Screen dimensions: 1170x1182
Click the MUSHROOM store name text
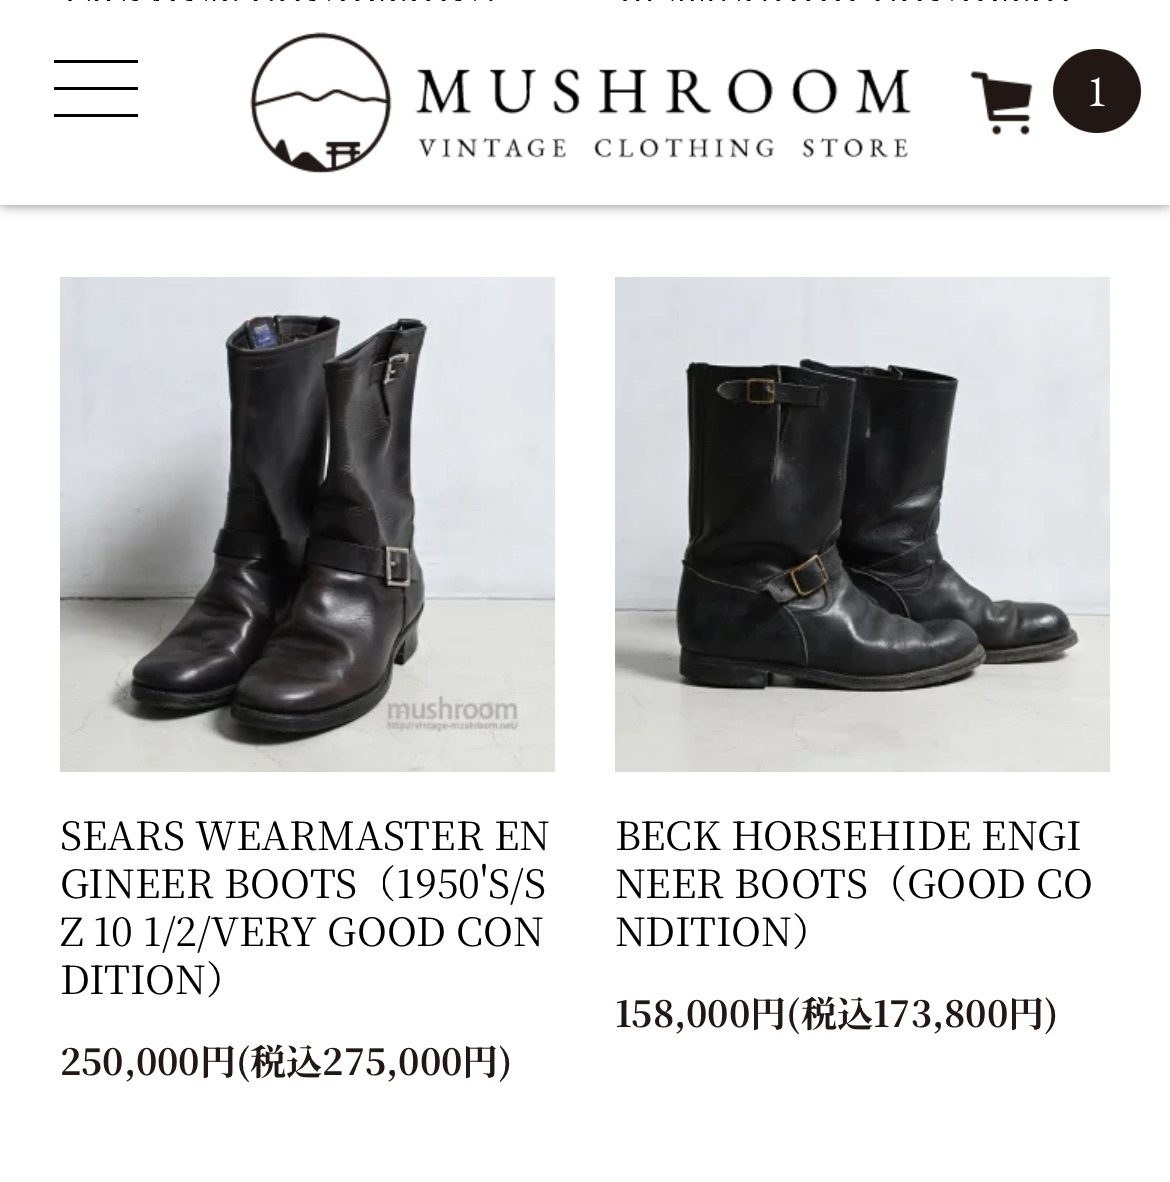[663, 92]
